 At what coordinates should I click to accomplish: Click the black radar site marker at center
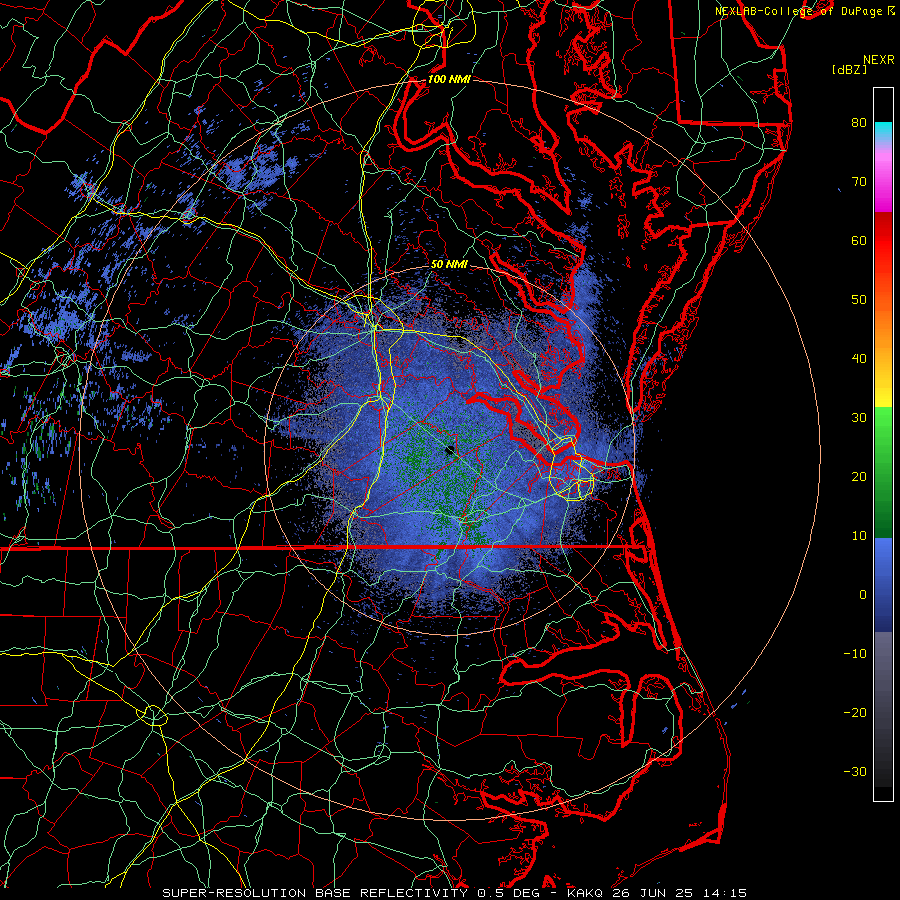(x=450, y=450)
